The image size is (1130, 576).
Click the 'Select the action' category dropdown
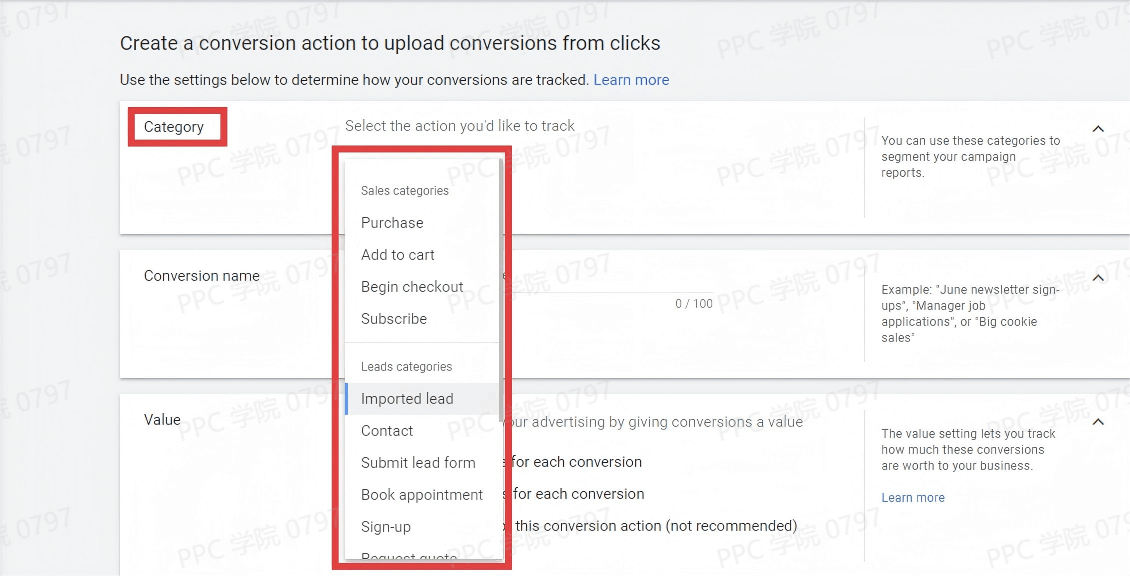[460, 126]
